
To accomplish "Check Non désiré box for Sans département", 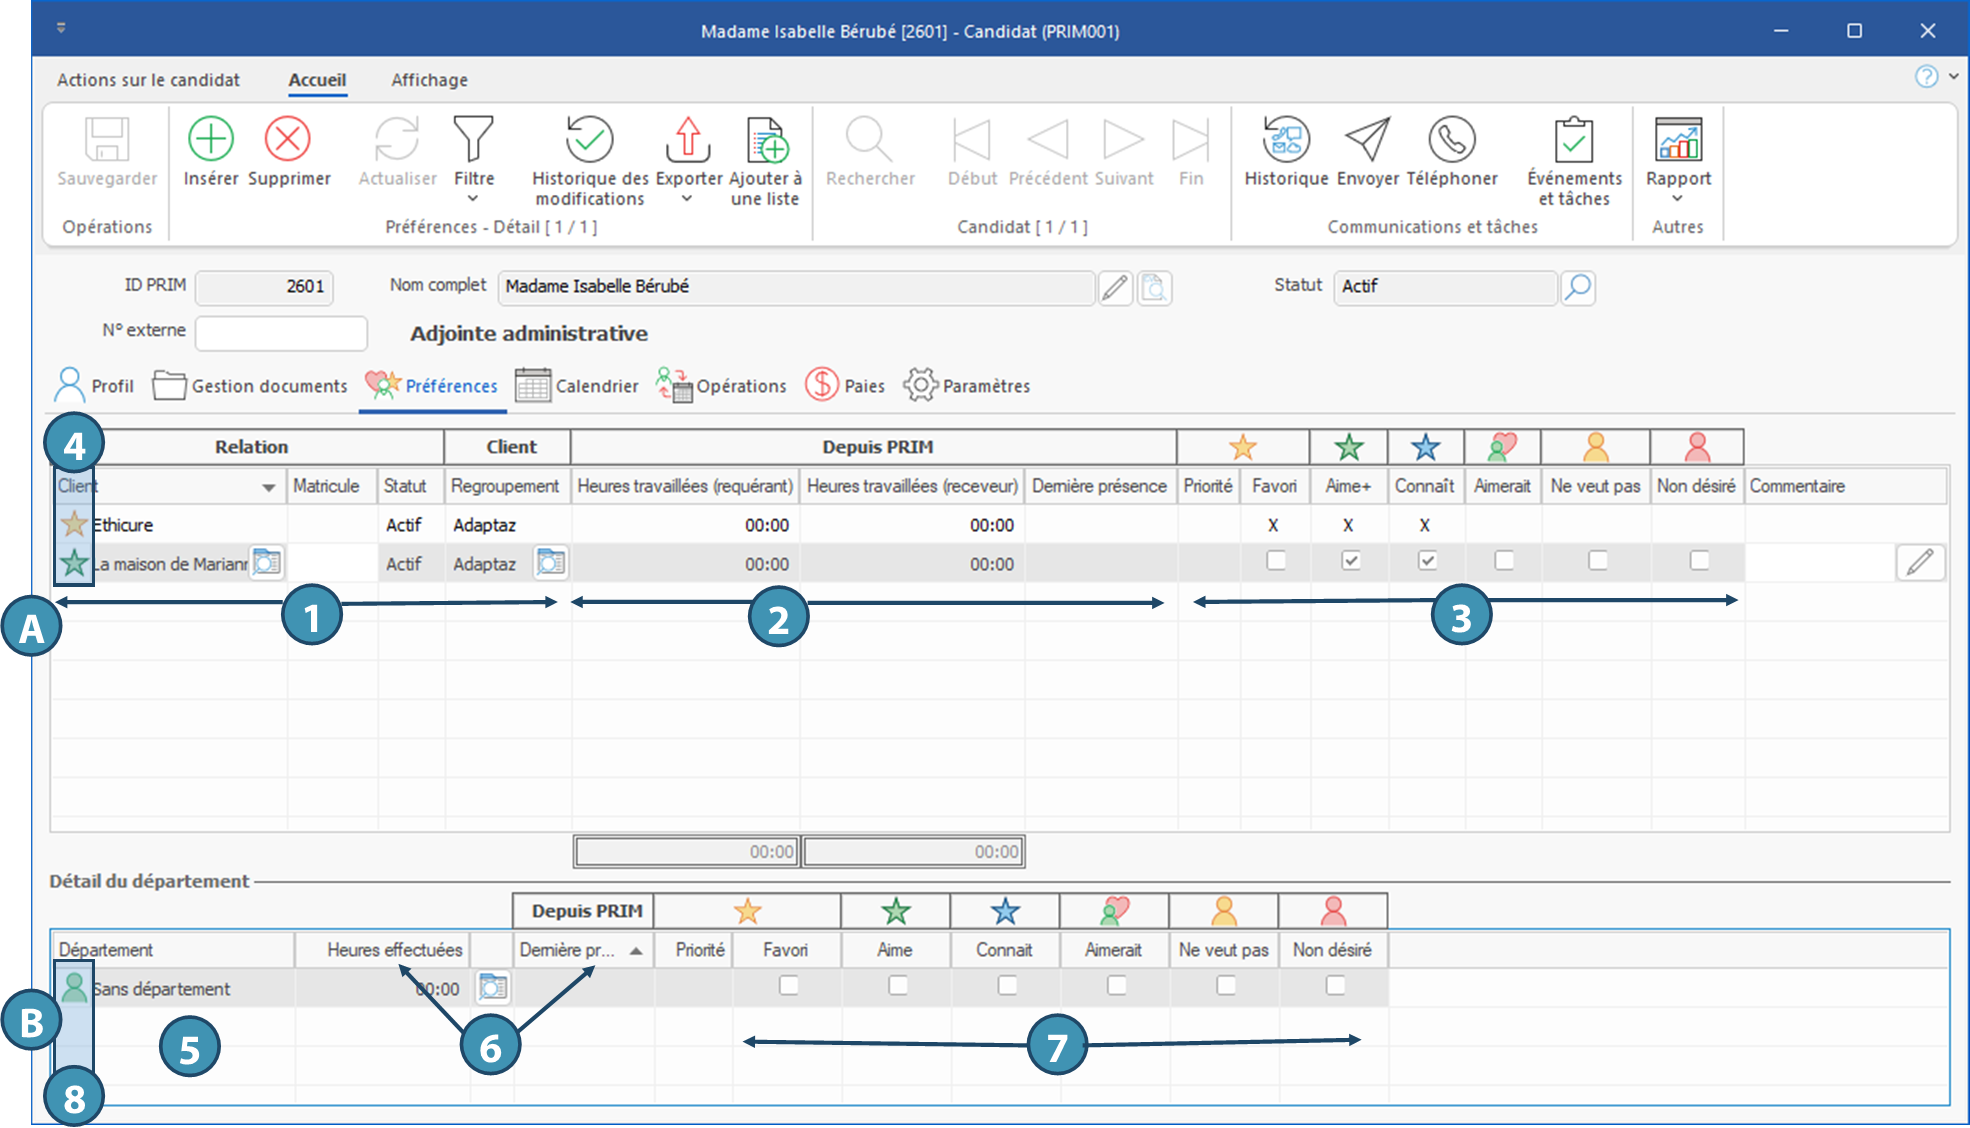I will 1335,986.
